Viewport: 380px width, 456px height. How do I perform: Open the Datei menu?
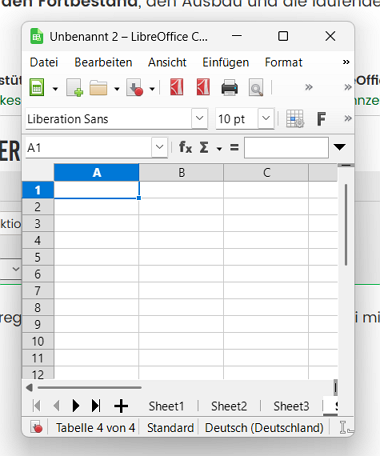[x=44, y=62]
